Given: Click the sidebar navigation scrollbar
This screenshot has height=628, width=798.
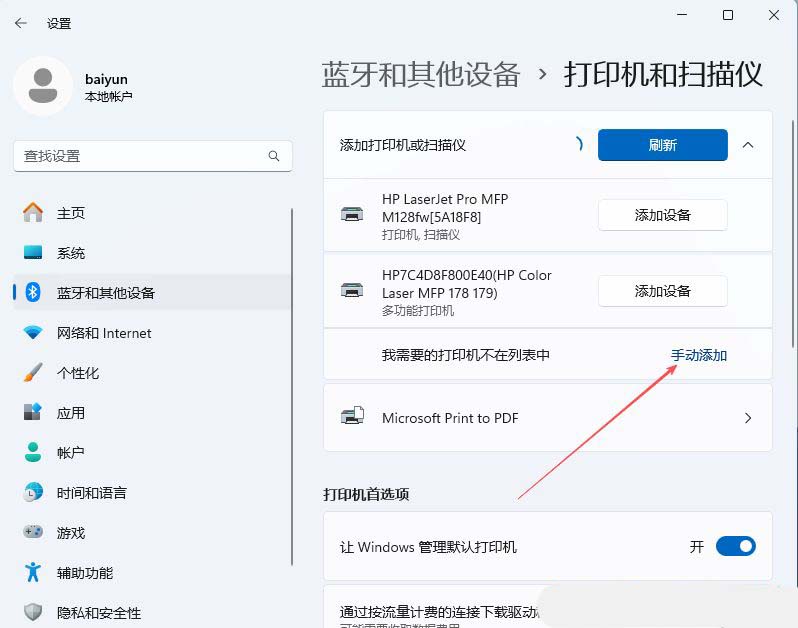Looking at the screenshot, I should pos(292,387).
